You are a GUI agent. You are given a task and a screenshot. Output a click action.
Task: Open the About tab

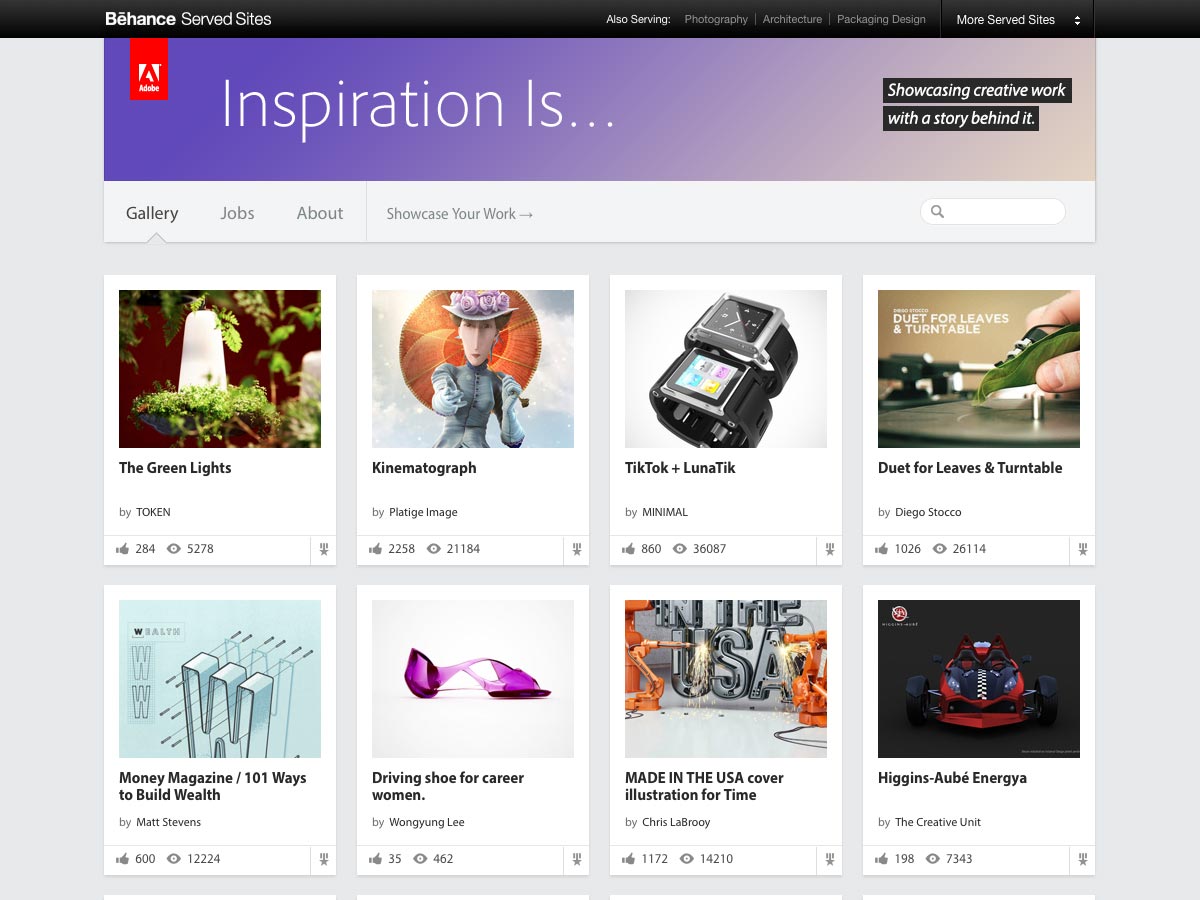coord(320,213)
